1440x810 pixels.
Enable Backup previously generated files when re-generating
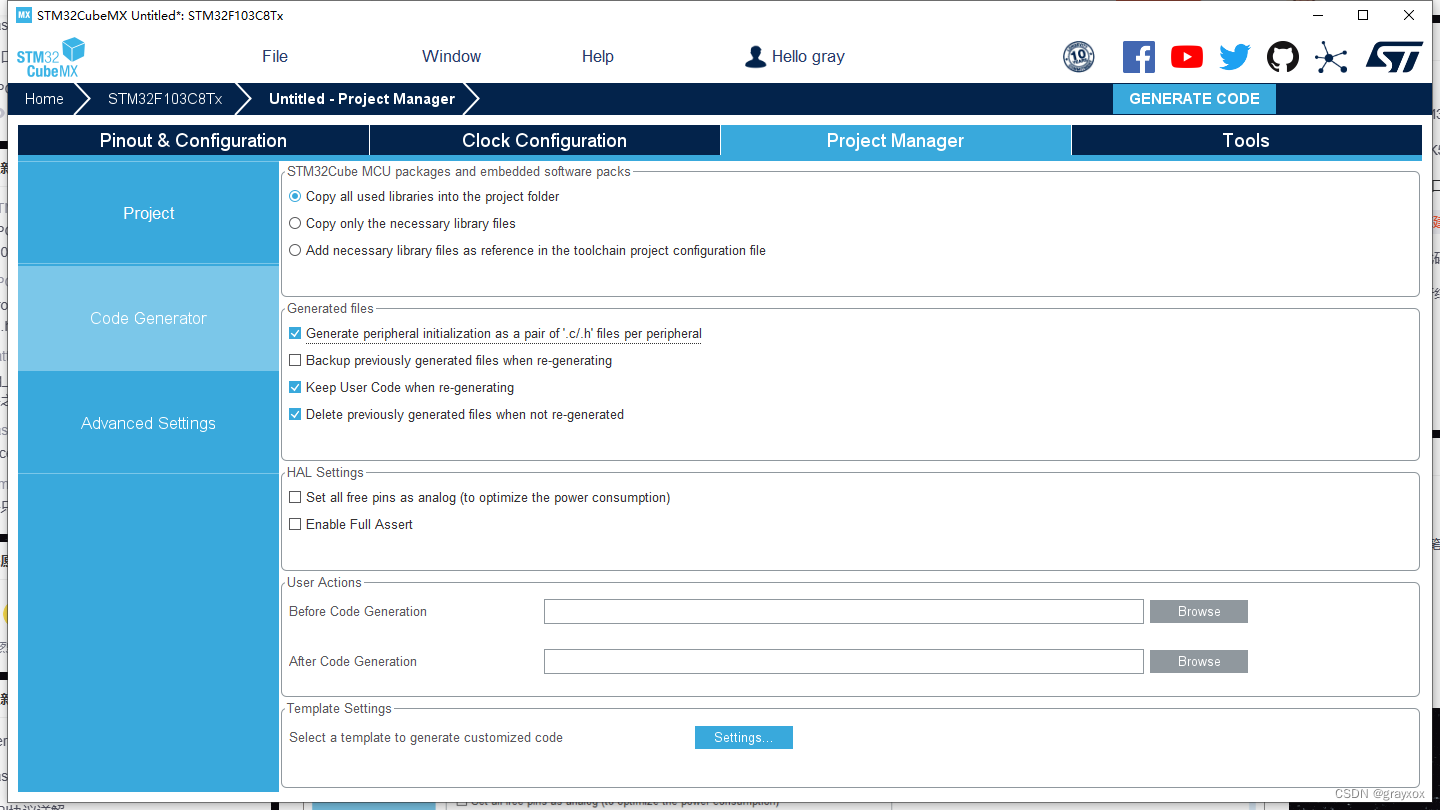tap(295, 361)
